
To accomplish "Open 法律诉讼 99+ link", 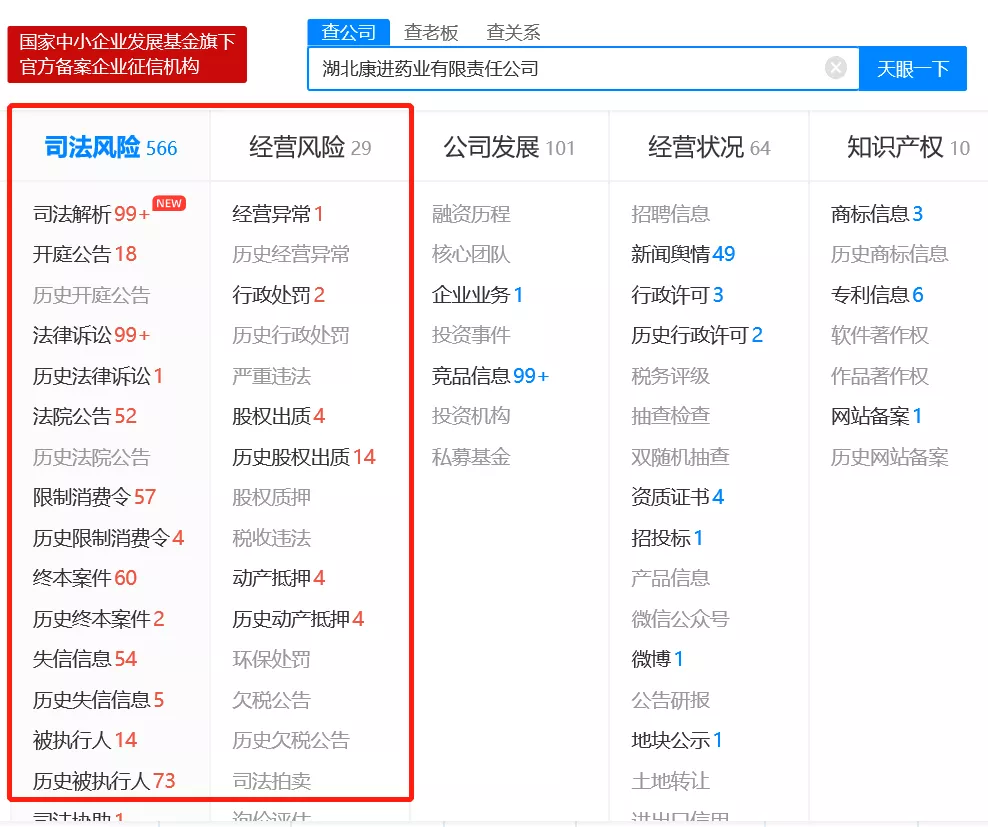I will (x=91, y=335).
